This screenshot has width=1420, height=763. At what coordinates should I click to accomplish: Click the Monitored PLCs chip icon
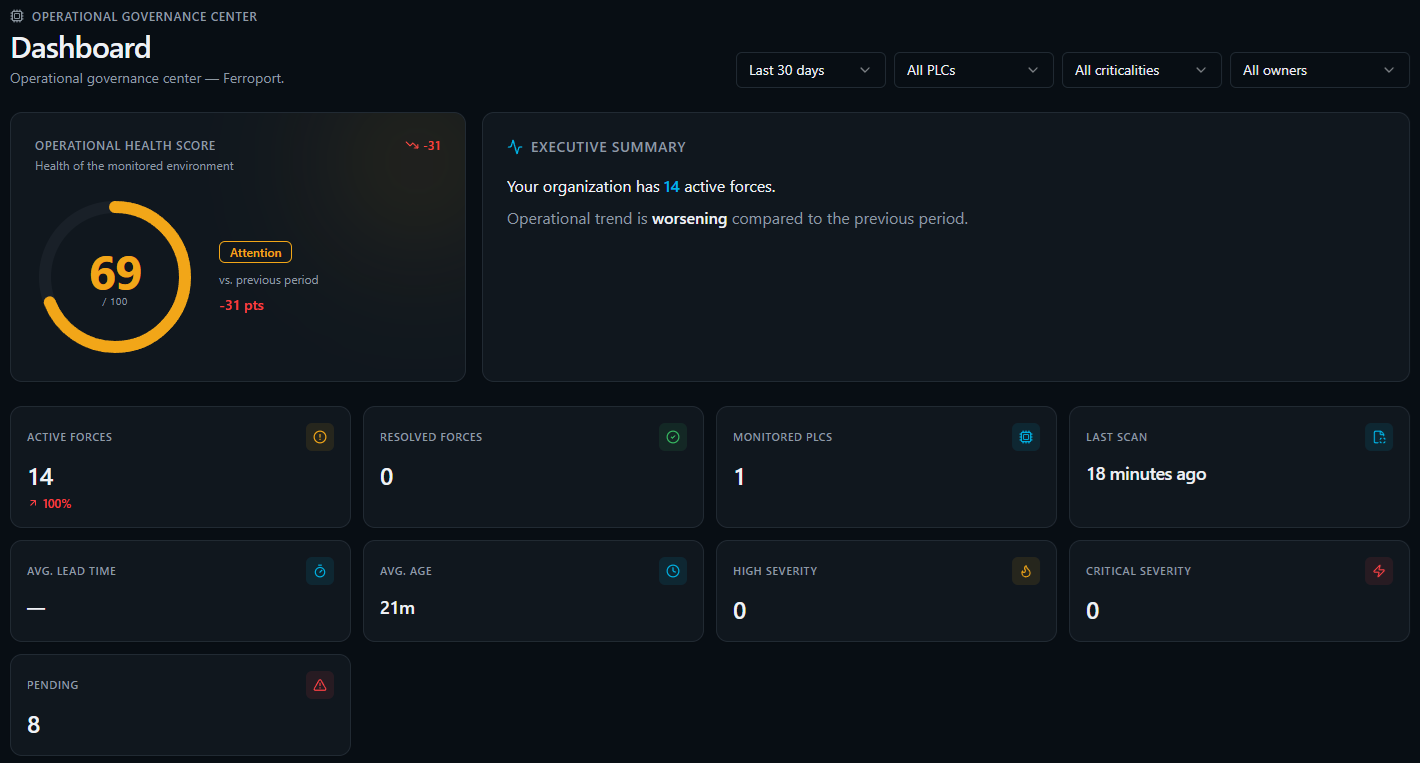pos(1026,437)
